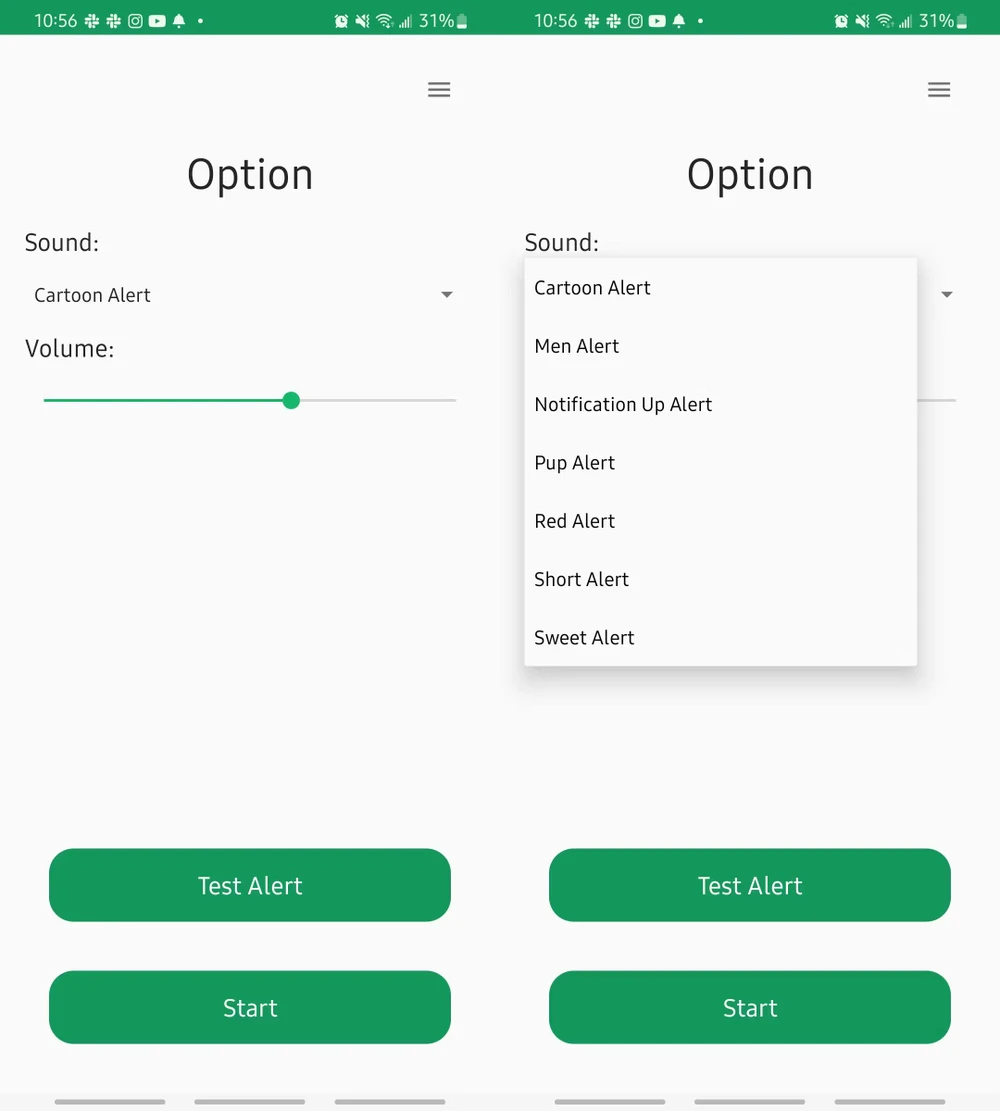Image resolution: width=1000 pixels, height=1111 pixels.
Task: Tap muted sound icon in left status bar
Action: point(362,21)
